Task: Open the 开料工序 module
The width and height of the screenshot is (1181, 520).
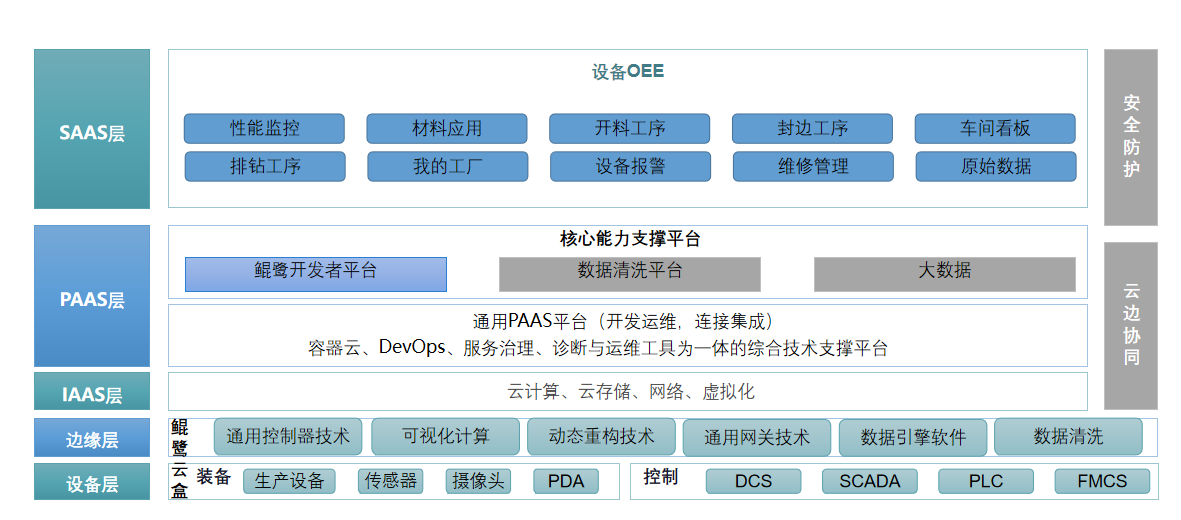Action: pyautogui.click(x=629, y=129)
